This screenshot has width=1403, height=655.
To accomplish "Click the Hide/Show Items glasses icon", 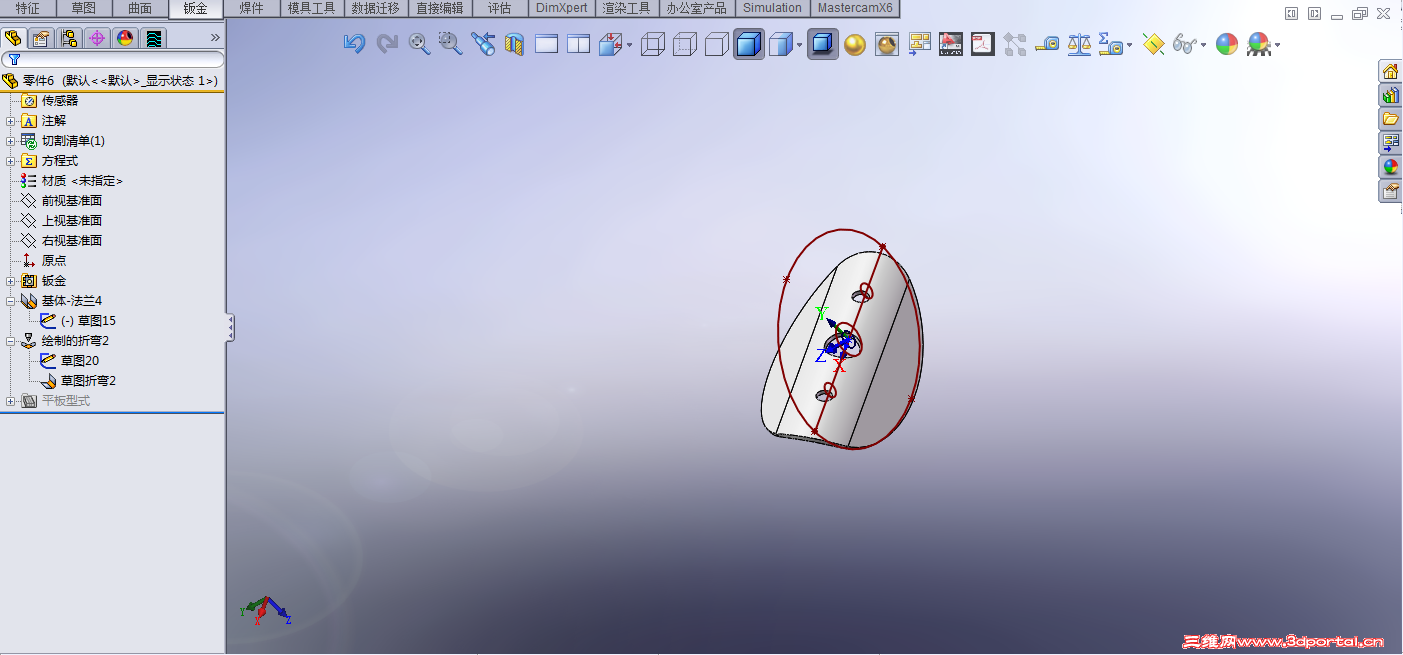I will click(x=1184, y=44).
